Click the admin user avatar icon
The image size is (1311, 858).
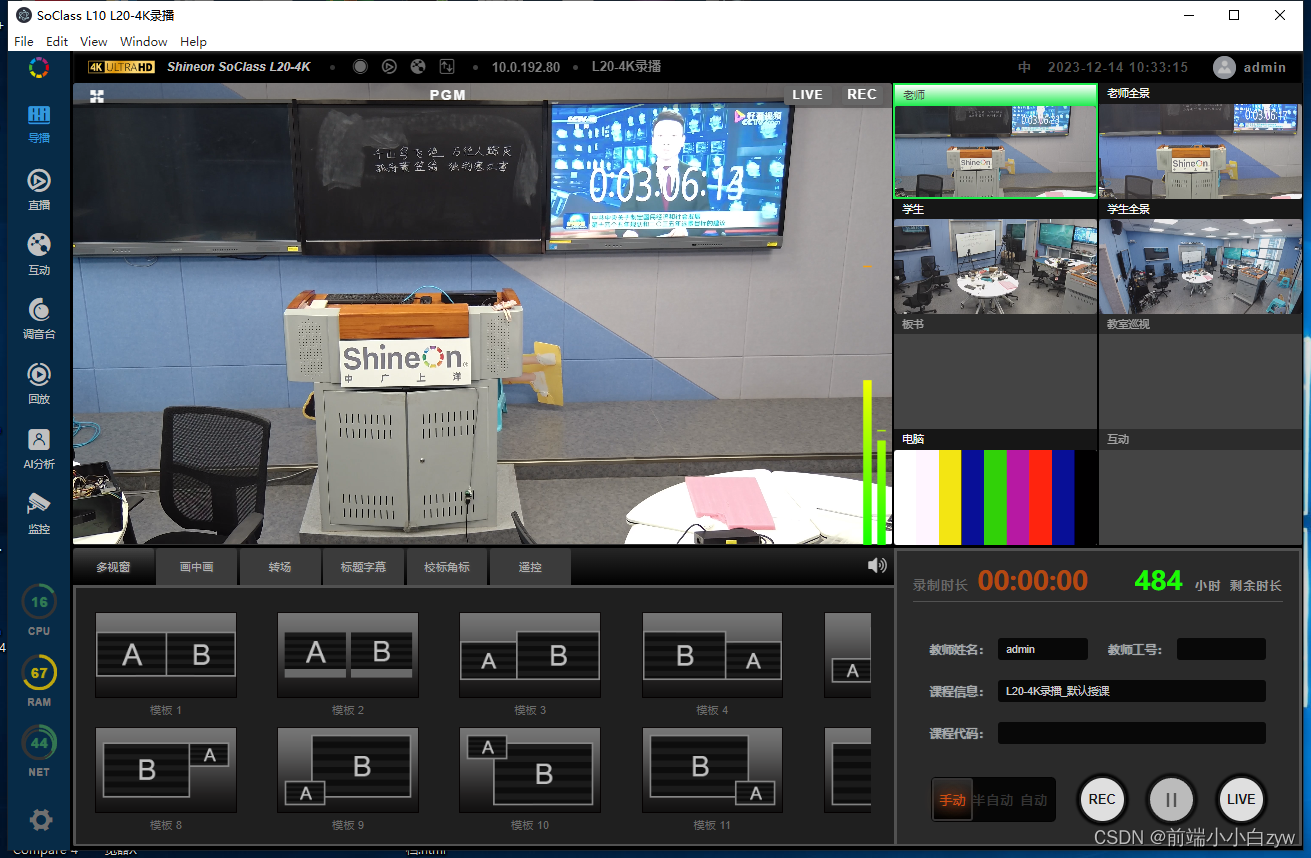[x=1224, y=67]
